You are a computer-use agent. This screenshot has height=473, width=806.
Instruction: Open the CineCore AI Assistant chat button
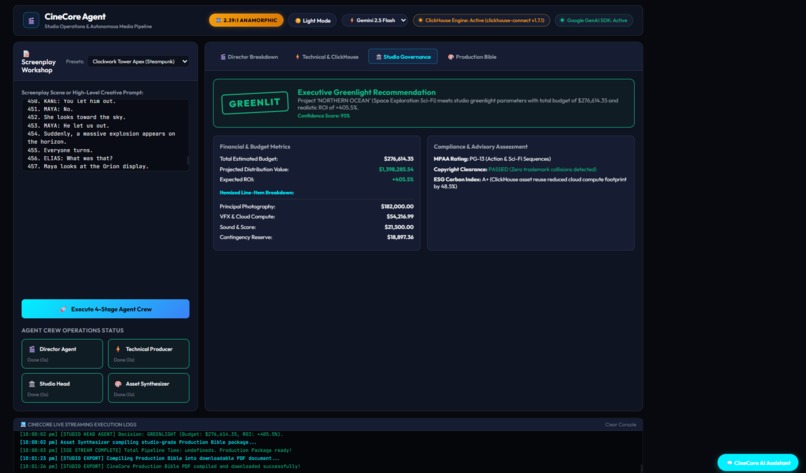tap(758, 463)
